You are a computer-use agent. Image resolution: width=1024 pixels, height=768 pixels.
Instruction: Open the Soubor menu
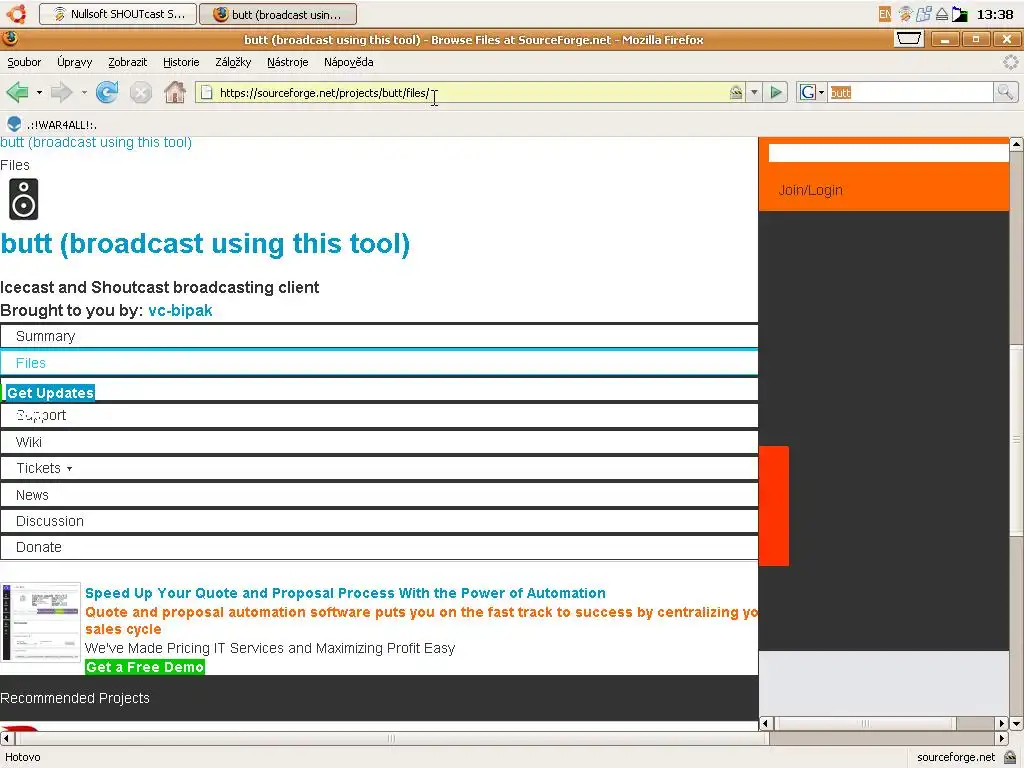tap(24, 62)
